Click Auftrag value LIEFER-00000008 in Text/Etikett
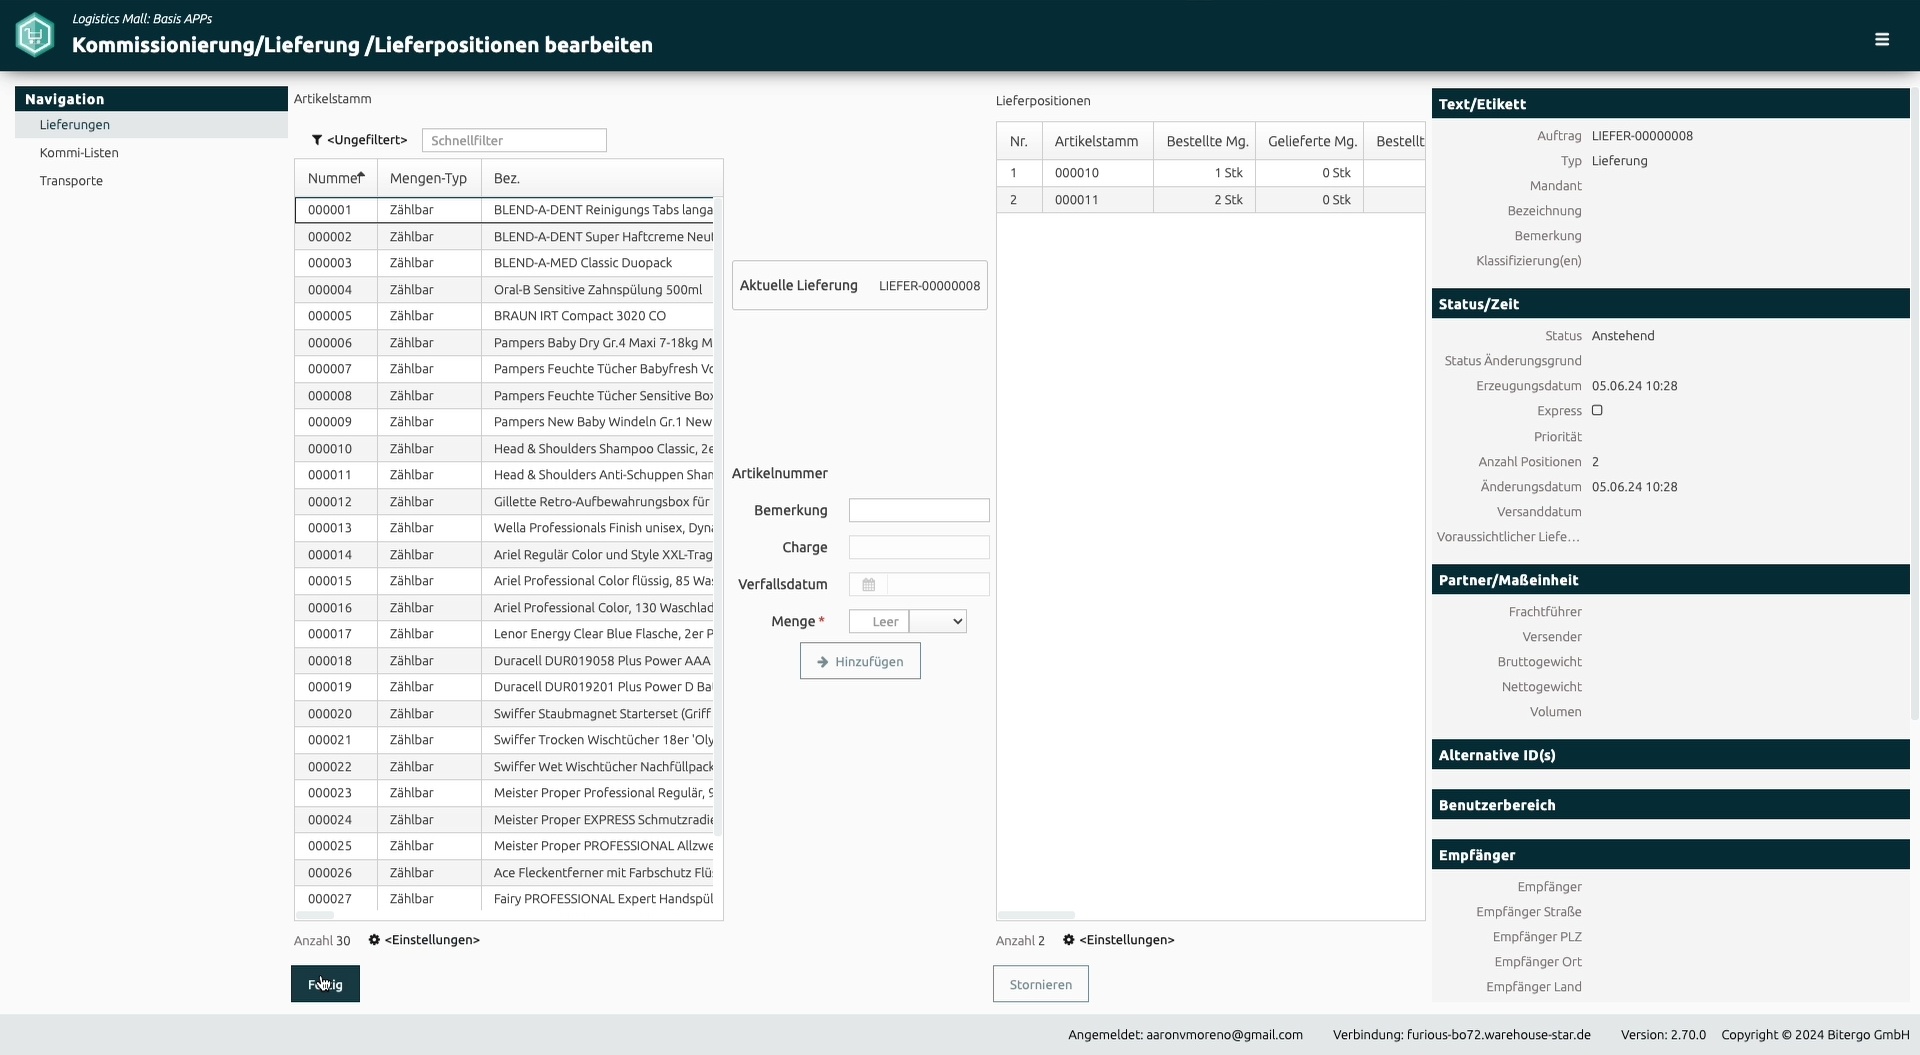The width and height of the screenshot is (1920, 1055). (1642, 136)
